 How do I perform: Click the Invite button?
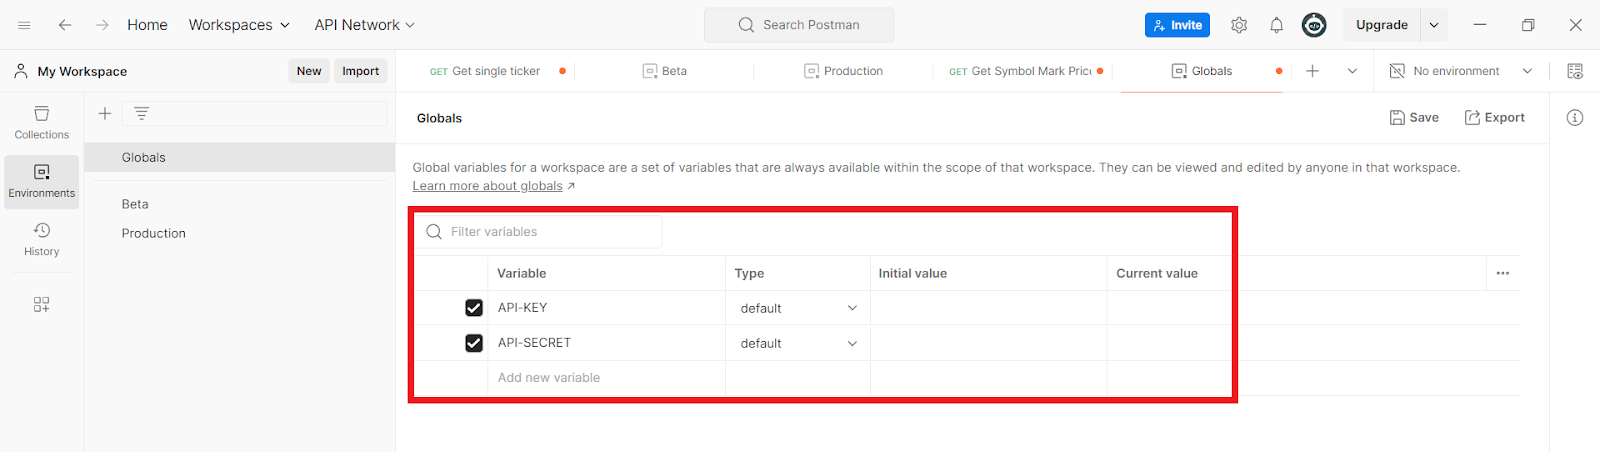[1177, 25]
